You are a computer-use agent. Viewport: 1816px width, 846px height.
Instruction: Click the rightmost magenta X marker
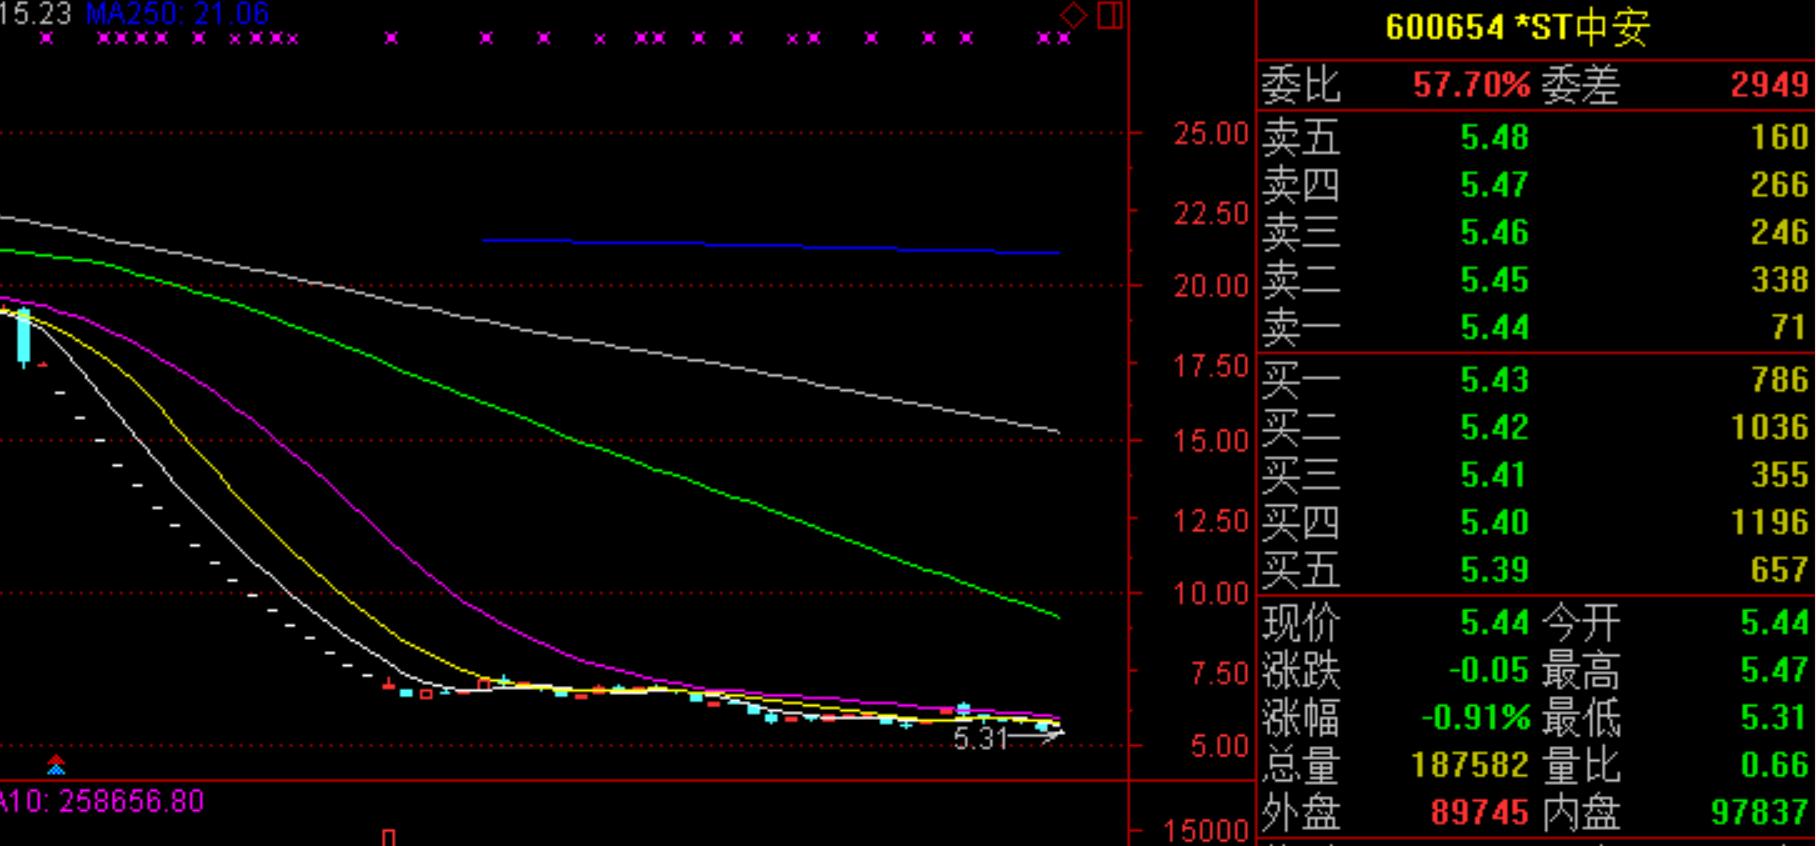click(1063, 38)
